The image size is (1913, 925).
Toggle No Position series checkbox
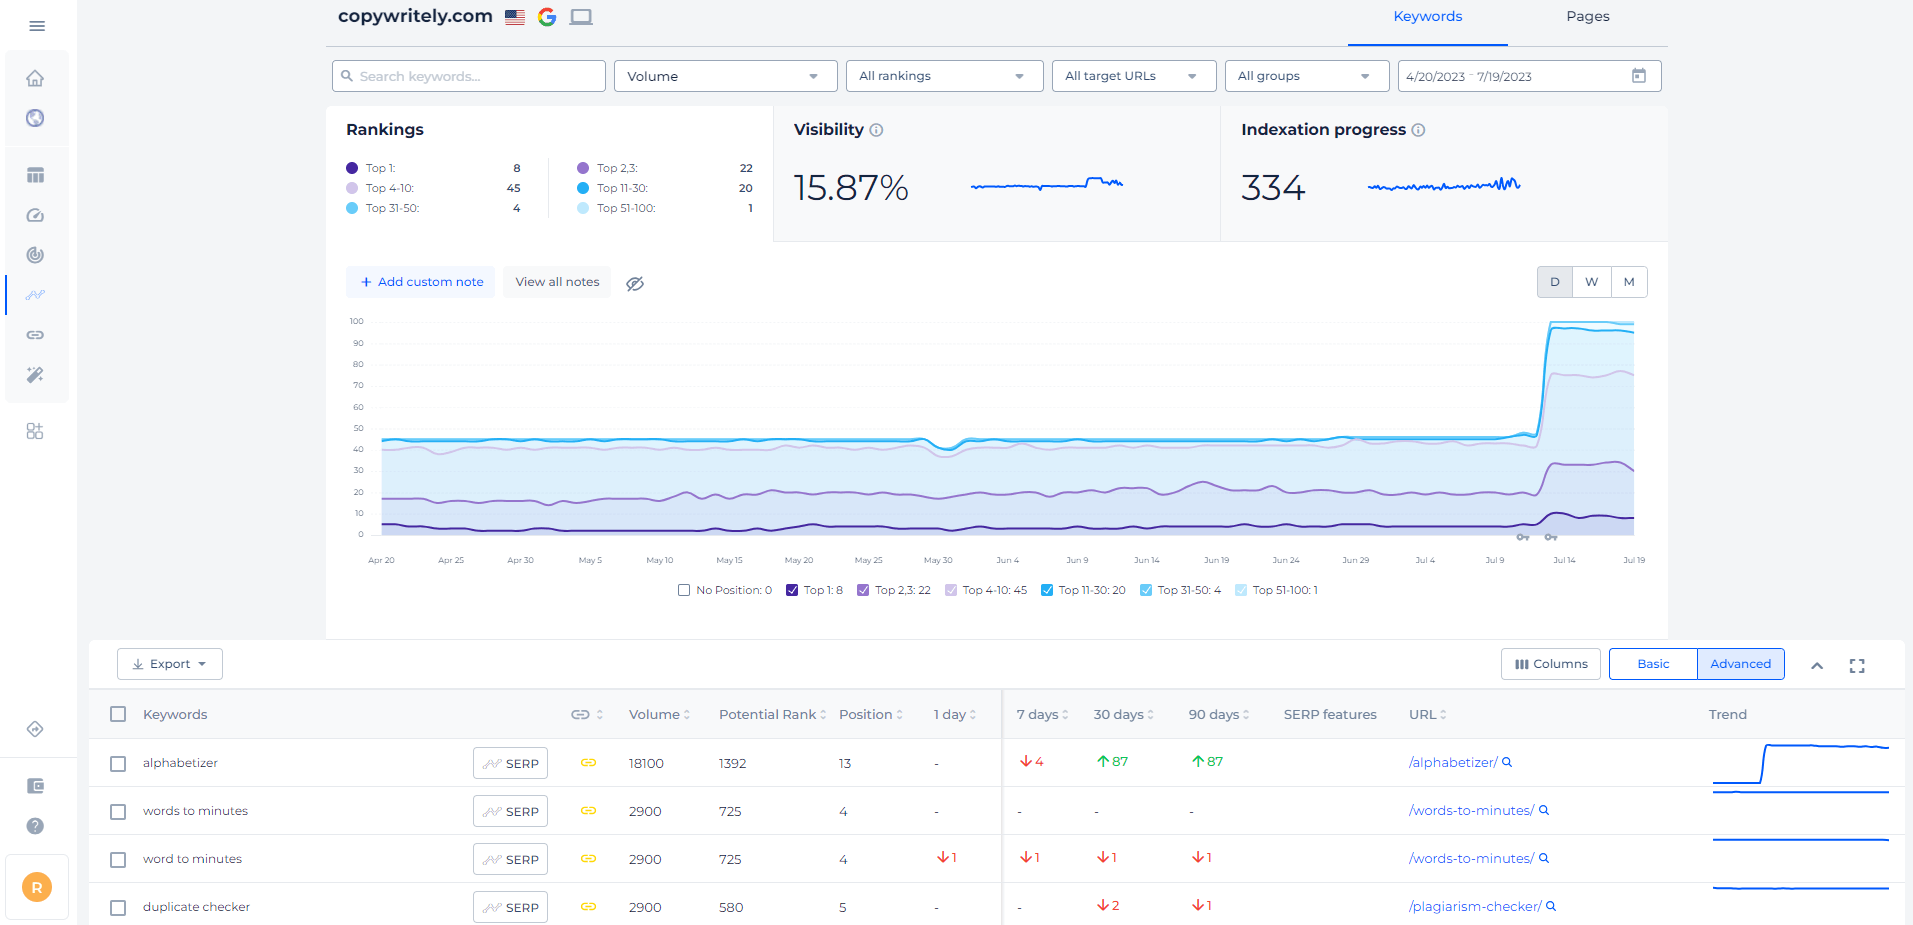click(x=684, y=590)
